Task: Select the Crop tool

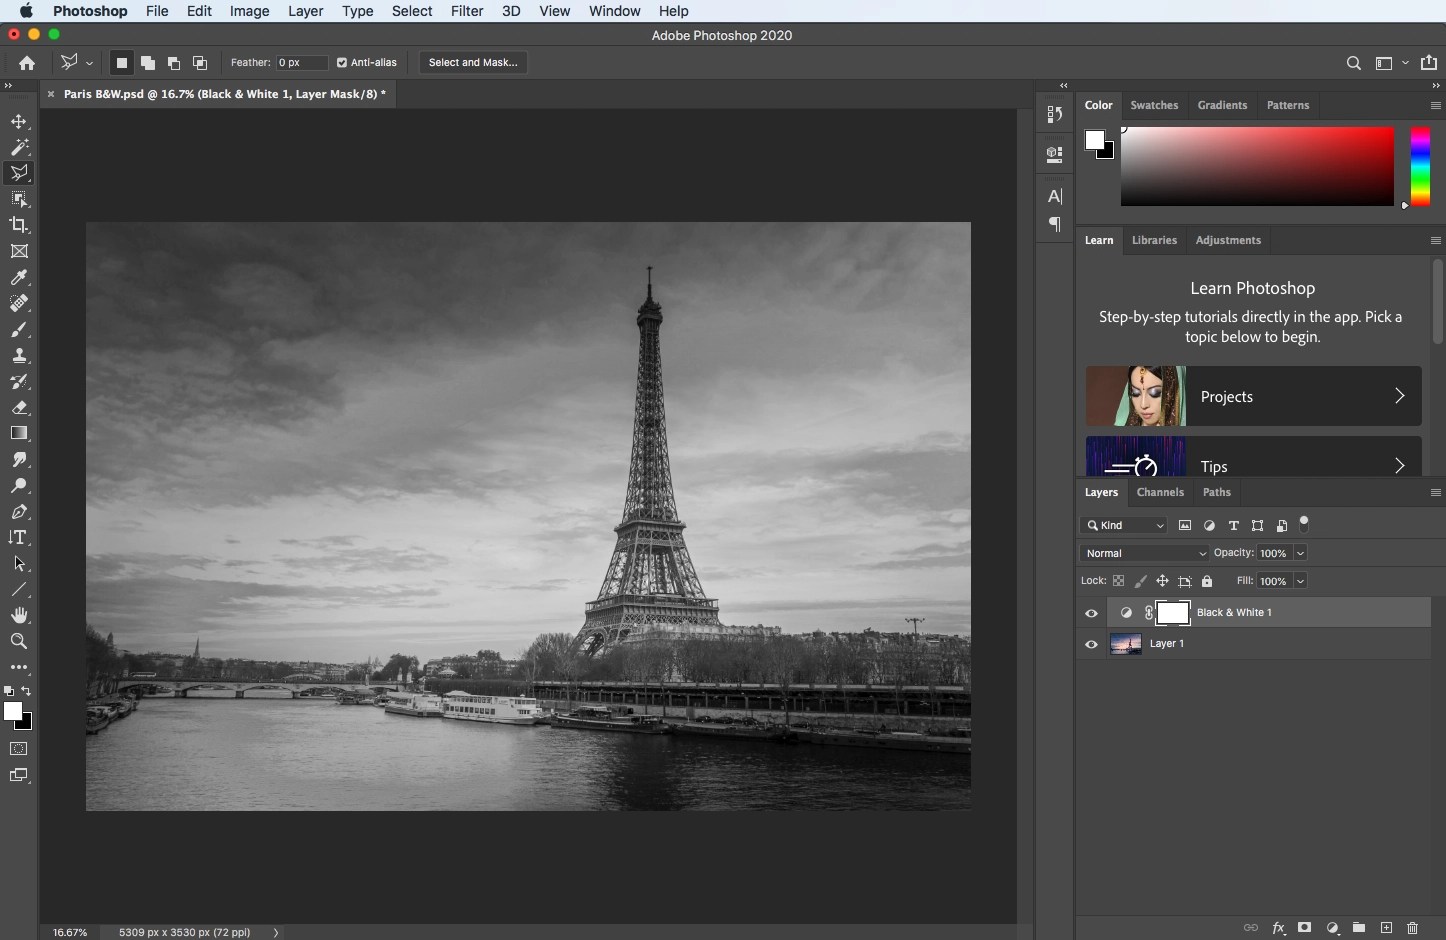Action: pos(20,225)
